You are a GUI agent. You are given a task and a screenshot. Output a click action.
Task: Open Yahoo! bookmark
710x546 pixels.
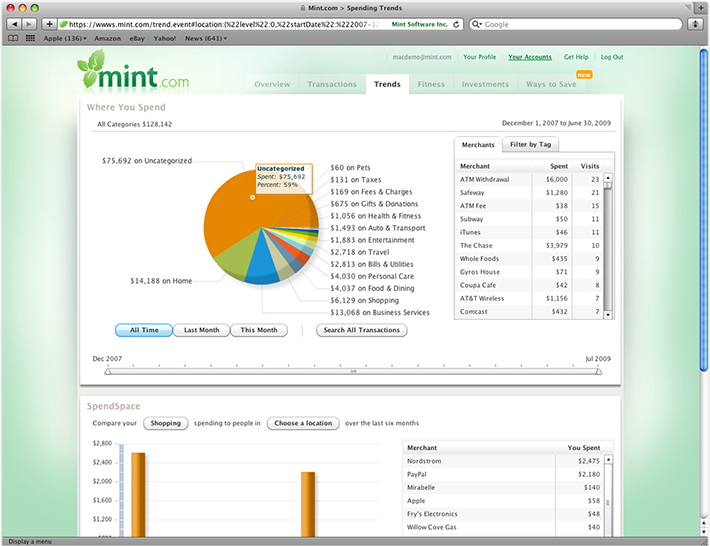(164, 38)
